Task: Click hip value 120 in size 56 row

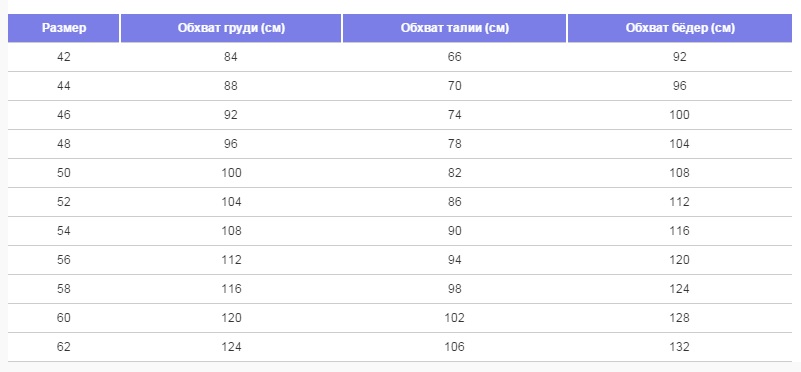Action: (x=679, y=260)
